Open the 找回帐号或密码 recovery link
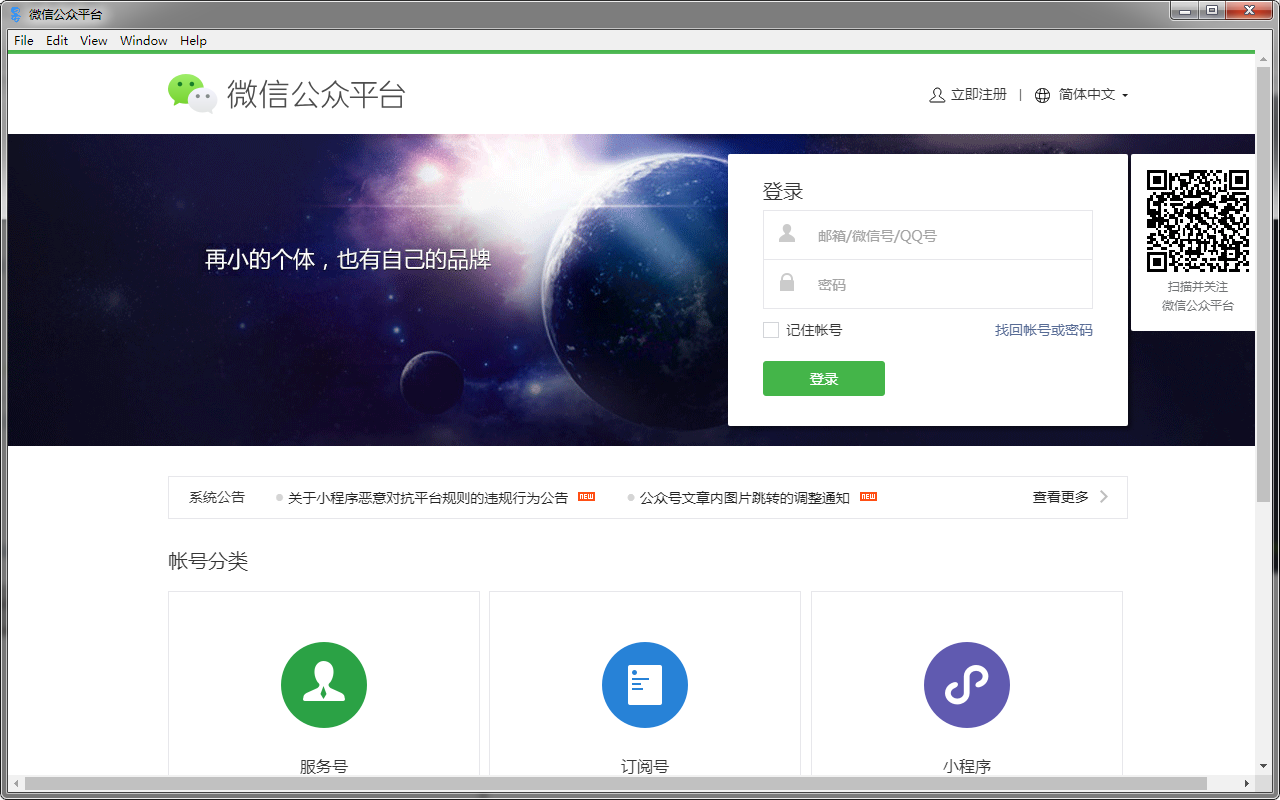This screenshot has height=800, width=1280. (1043, 329)
